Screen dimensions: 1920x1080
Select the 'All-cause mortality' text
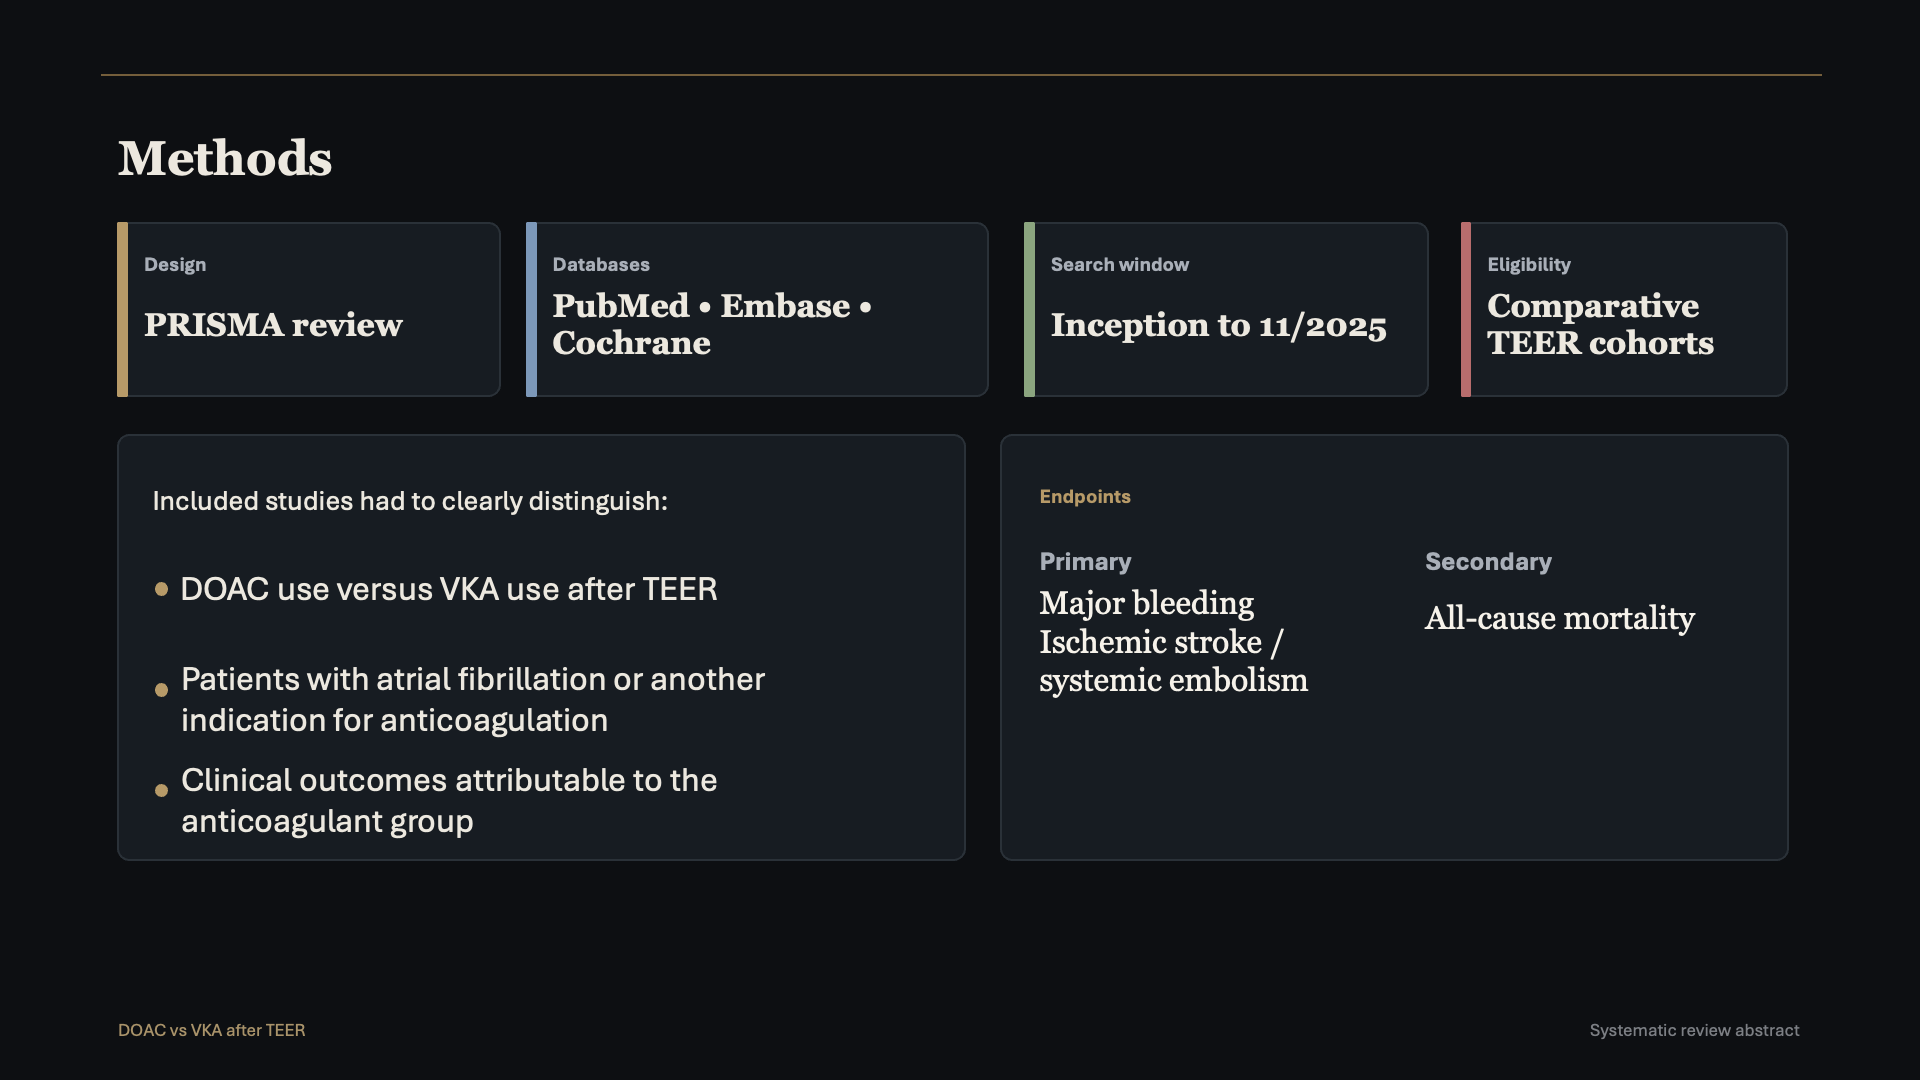[1559, 618]
